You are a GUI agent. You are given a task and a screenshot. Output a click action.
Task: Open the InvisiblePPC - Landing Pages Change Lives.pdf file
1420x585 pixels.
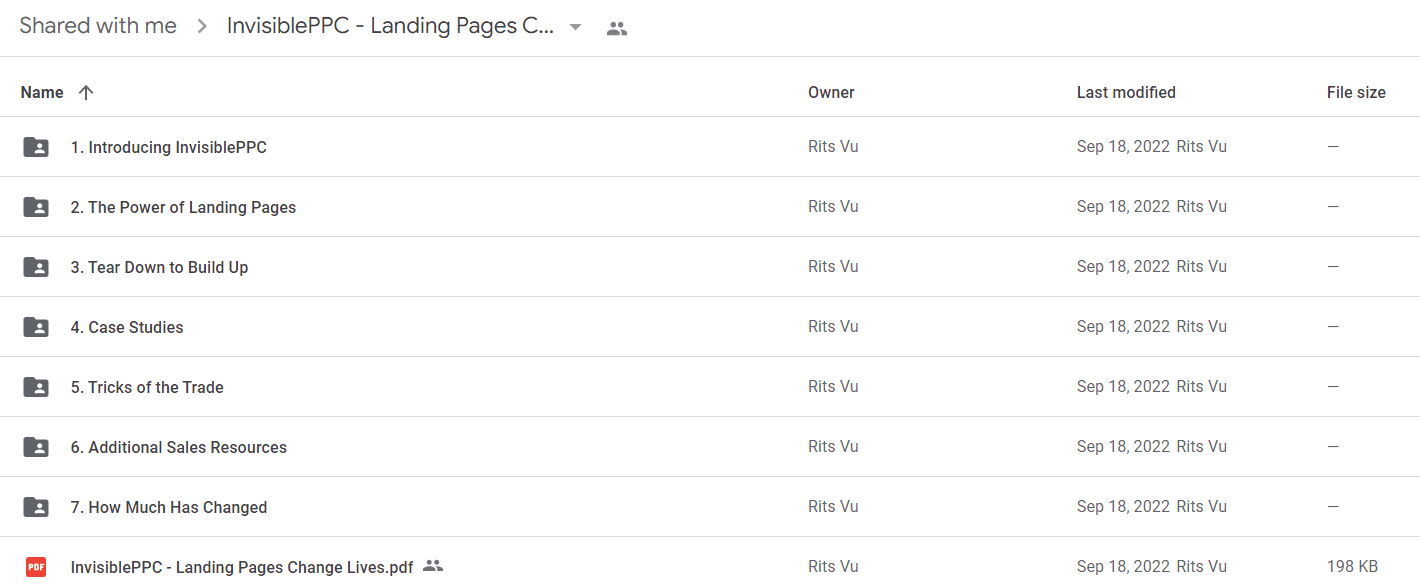pos(242,567)
